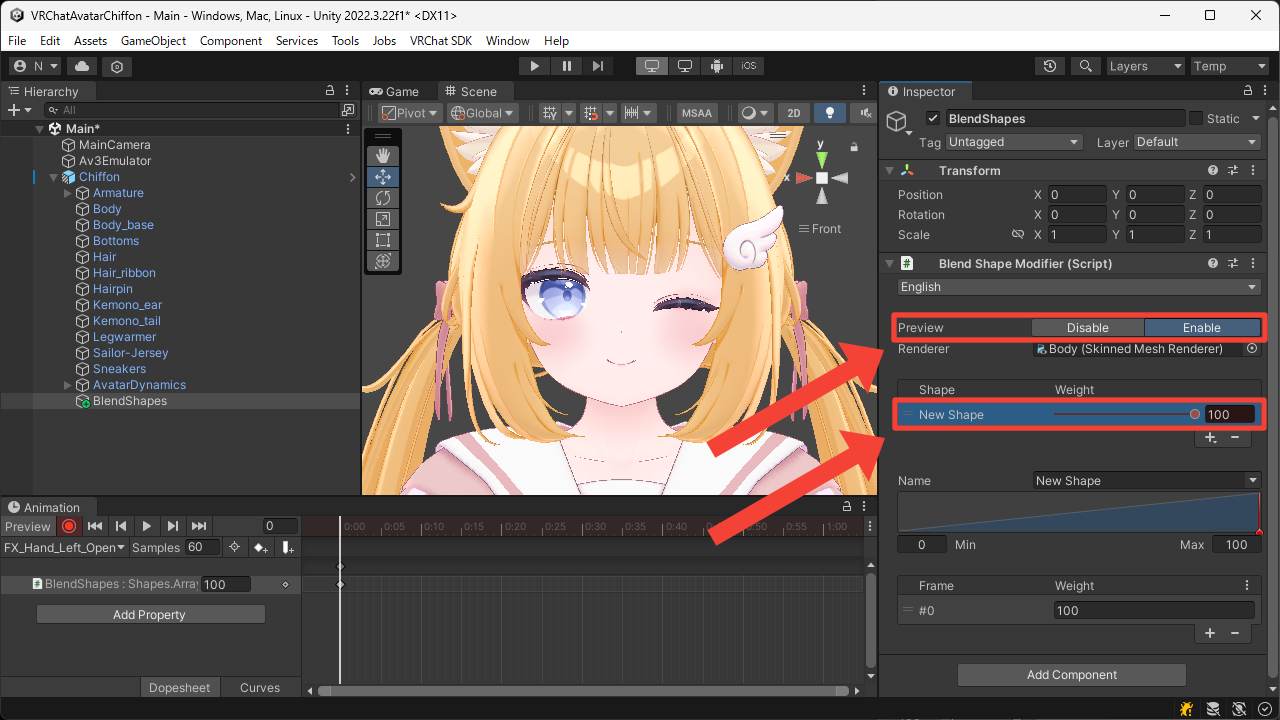The image size is (1280, 720).
Task: Click the New Shape weight slider
Action: click(x=1125, y=415)
